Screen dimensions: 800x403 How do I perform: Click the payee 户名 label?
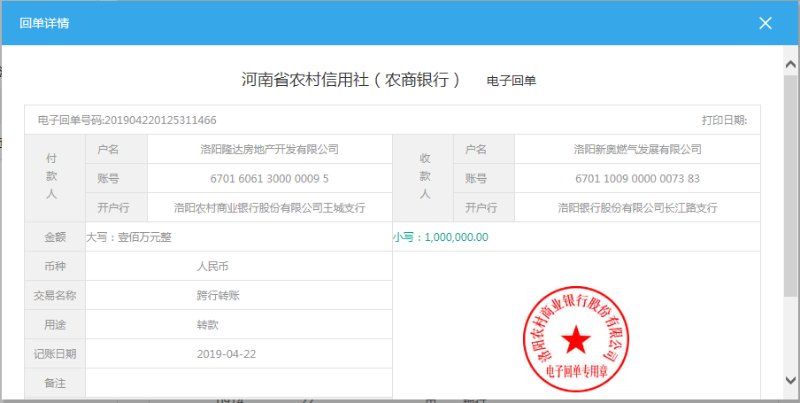(x=476, y=149)
